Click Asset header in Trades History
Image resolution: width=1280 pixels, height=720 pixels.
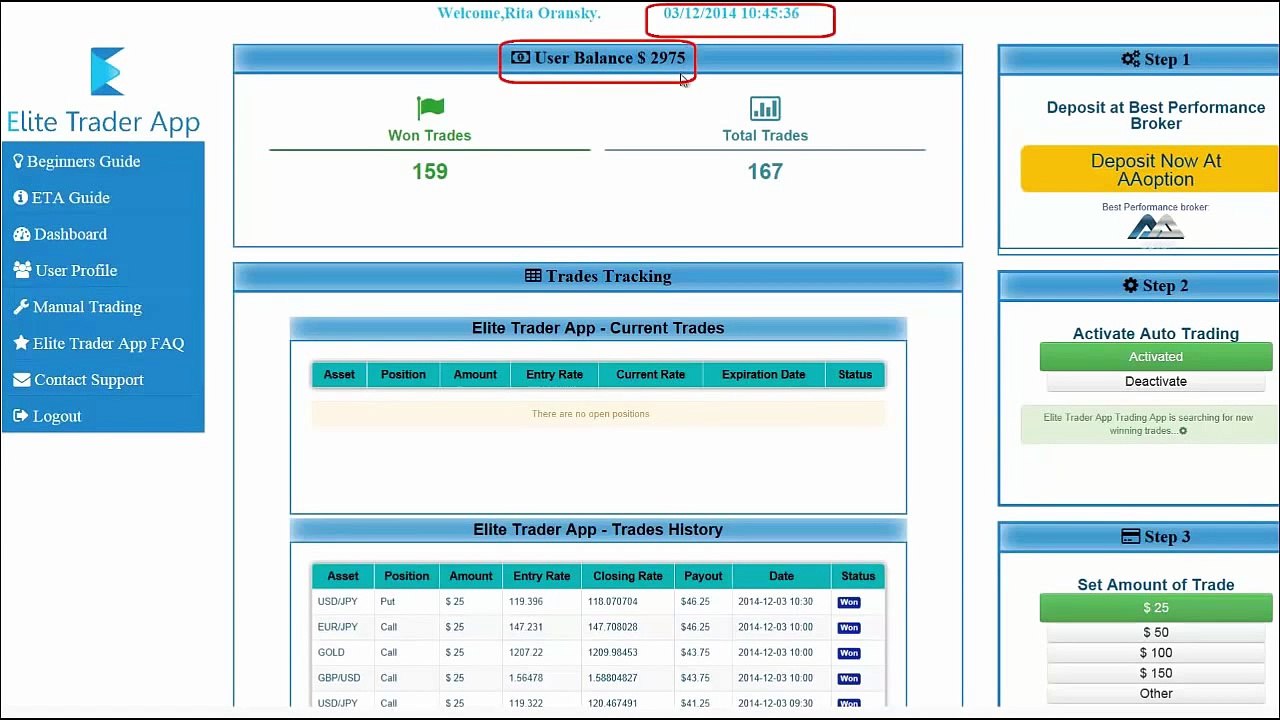tap(342, 576)
